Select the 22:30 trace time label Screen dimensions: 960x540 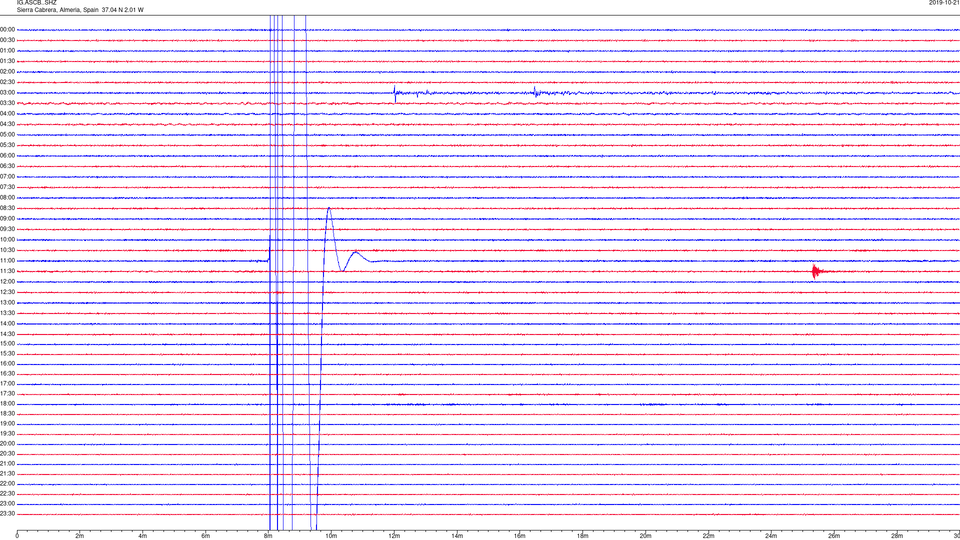click(7, 493)
